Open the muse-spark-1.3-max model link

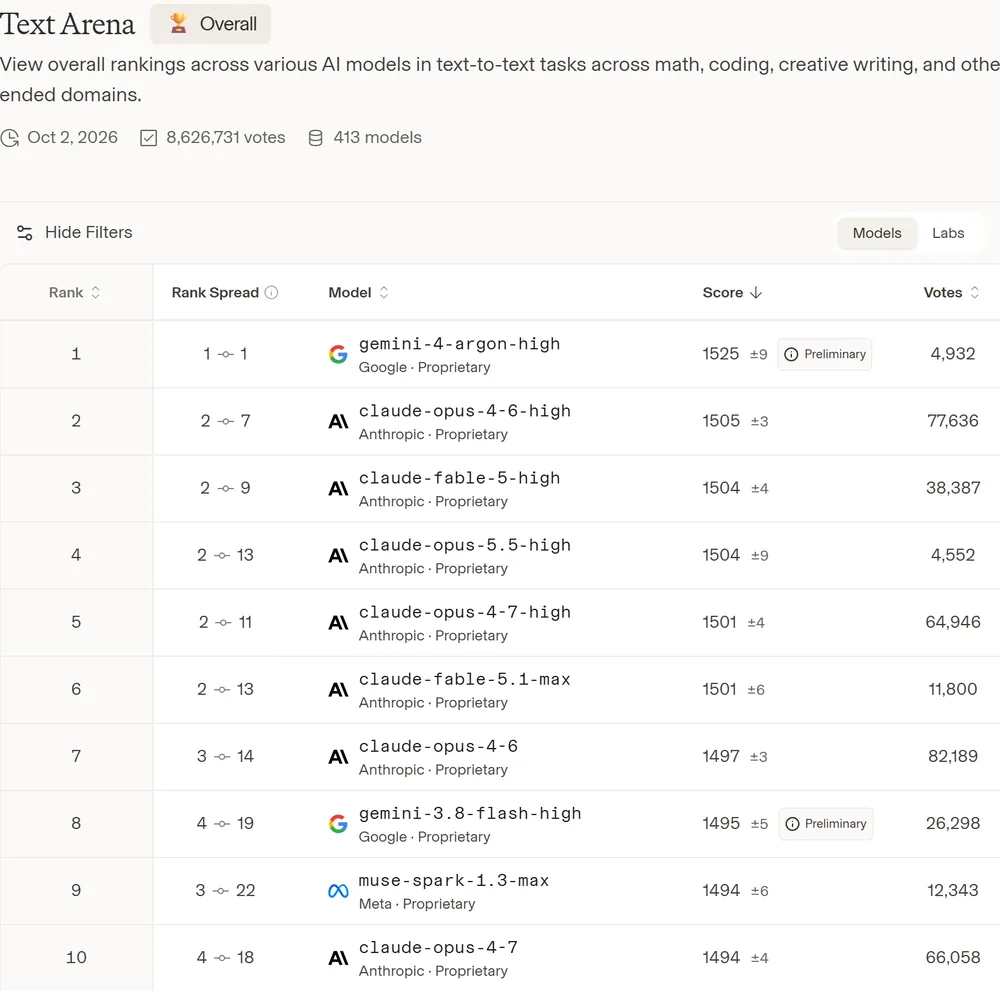pos(453,880)
